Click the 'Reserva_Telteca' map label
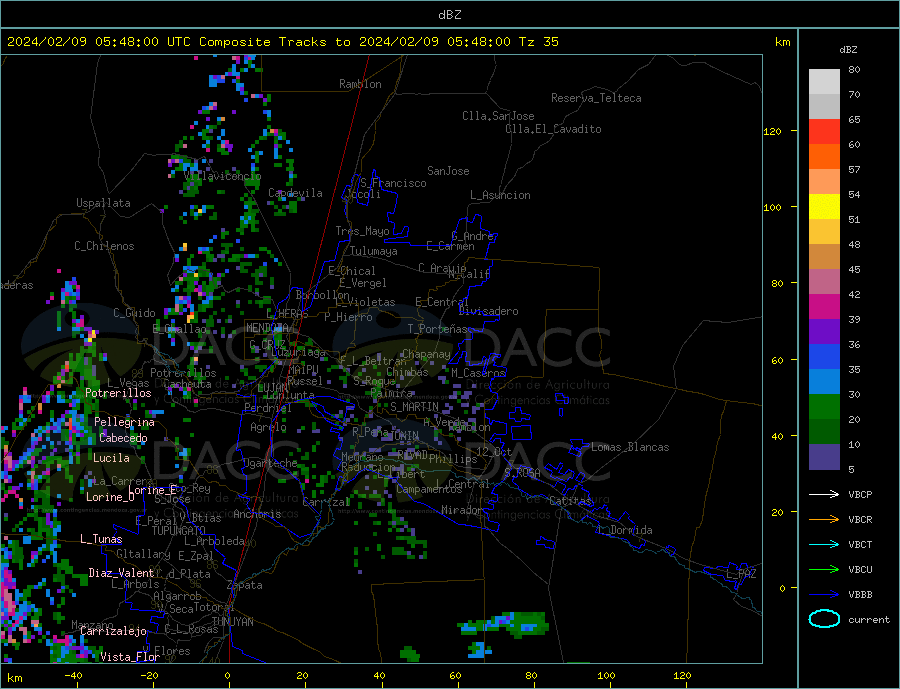This screenshot has width=900, height=689. [596, 98]
